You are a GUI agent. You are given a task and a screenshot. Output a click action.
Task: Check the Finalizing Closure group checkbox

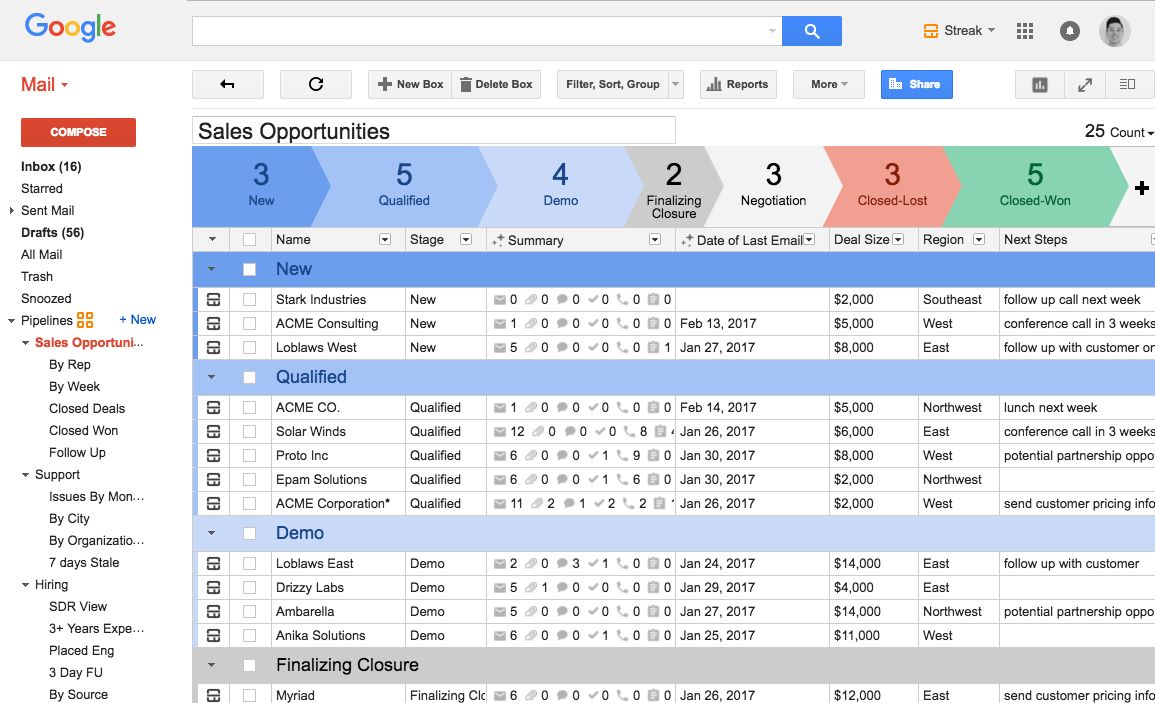click(x=250, y=665)
